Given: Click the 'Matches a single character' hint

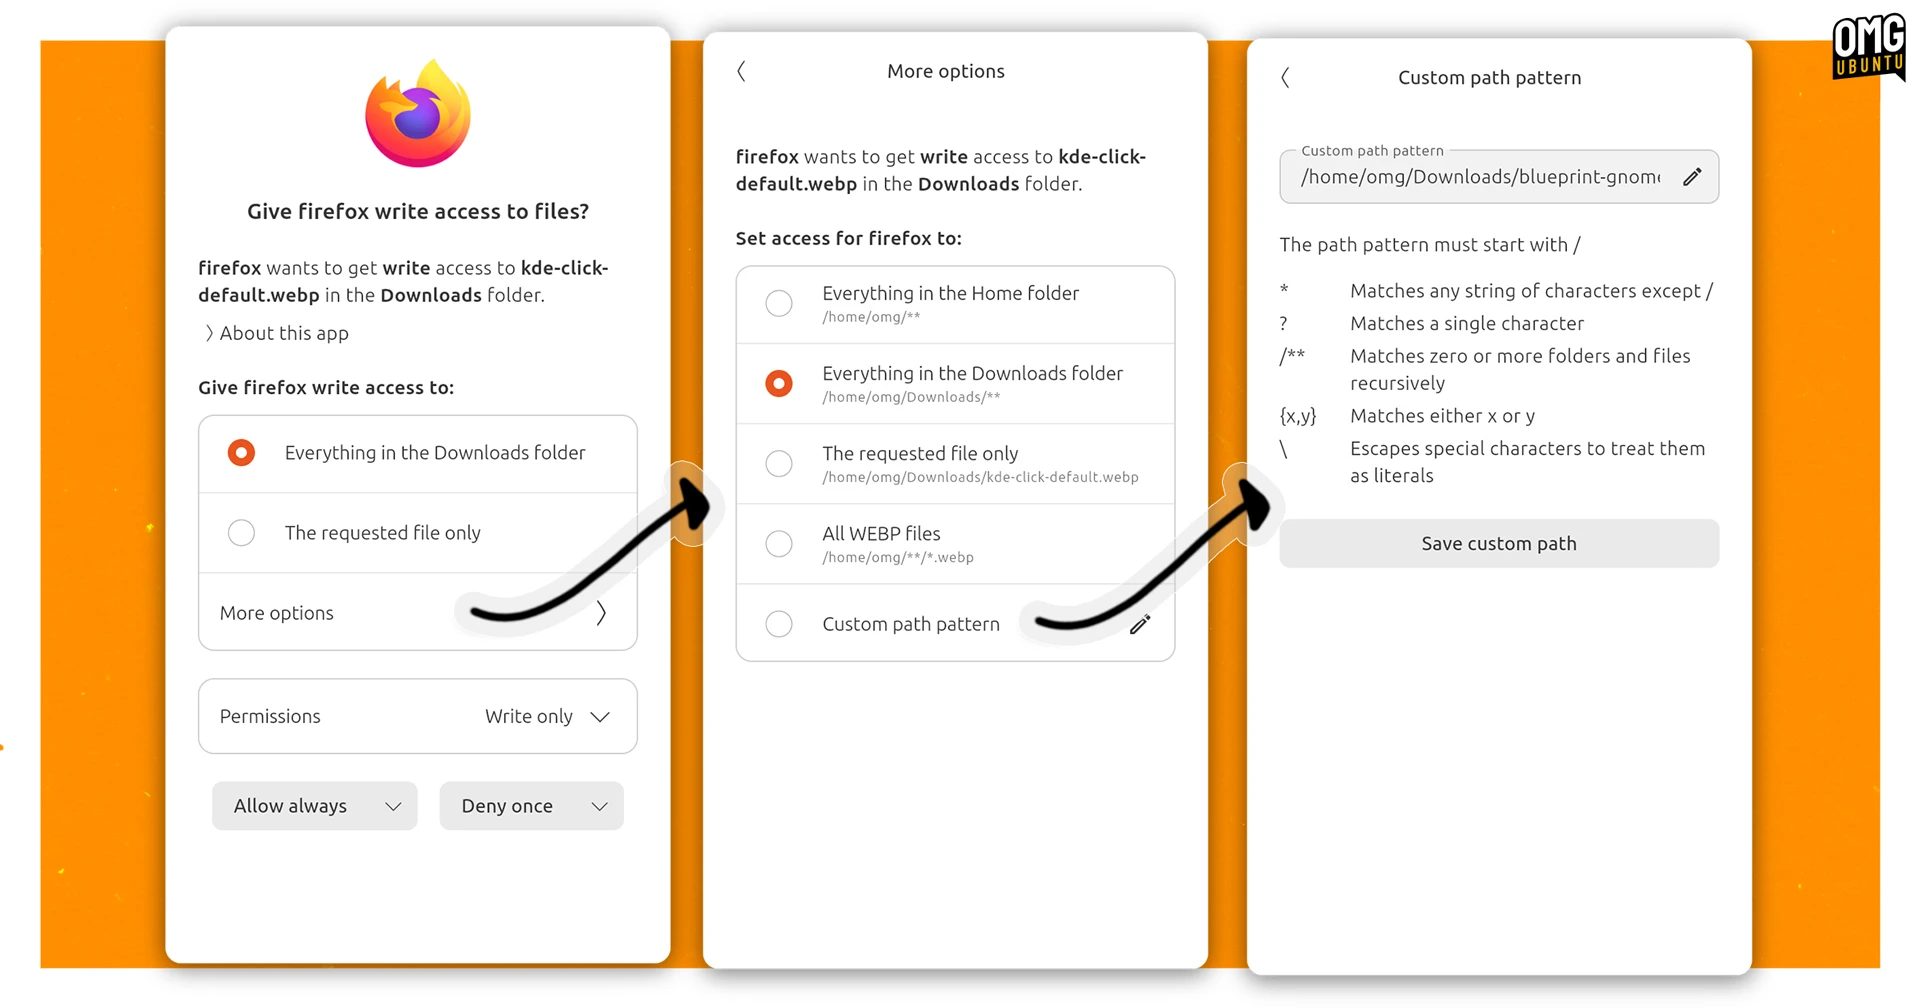Looking at the screenshot, I should coord(1467,323).
